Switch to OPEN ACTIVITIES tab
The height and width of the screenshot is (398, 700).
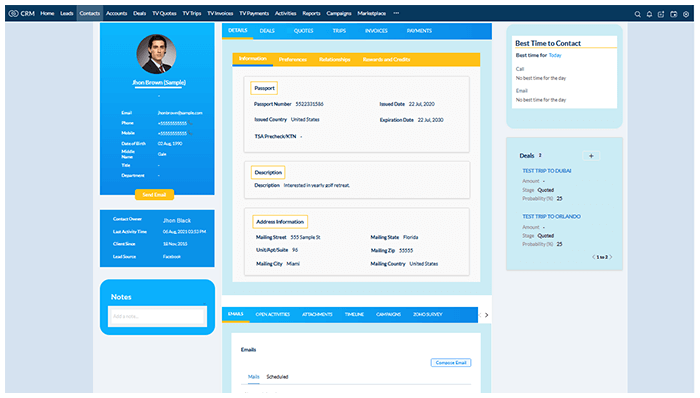pos(273,315)
